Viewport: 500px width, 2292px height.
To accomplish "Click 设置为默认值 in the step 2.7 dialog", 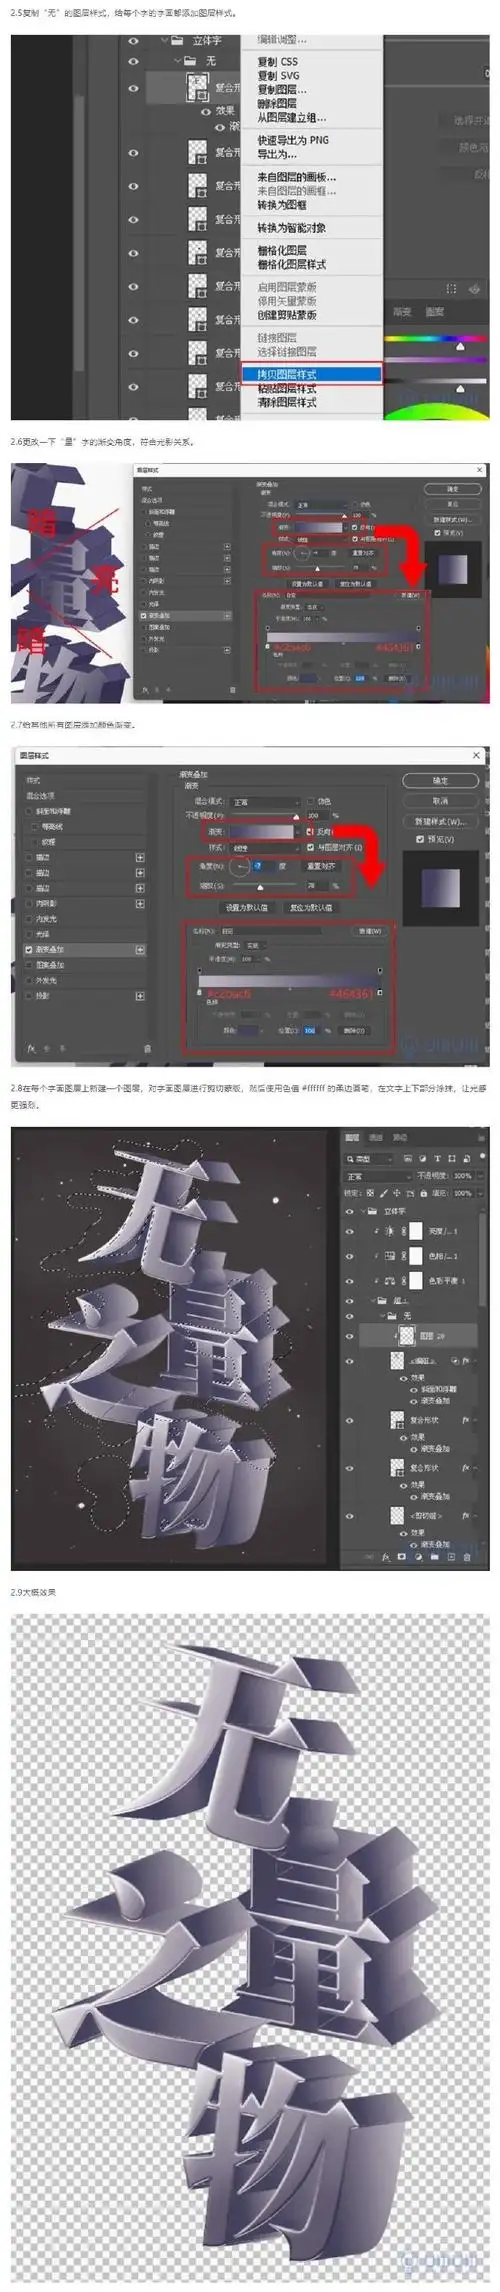I will coord(247,908).
